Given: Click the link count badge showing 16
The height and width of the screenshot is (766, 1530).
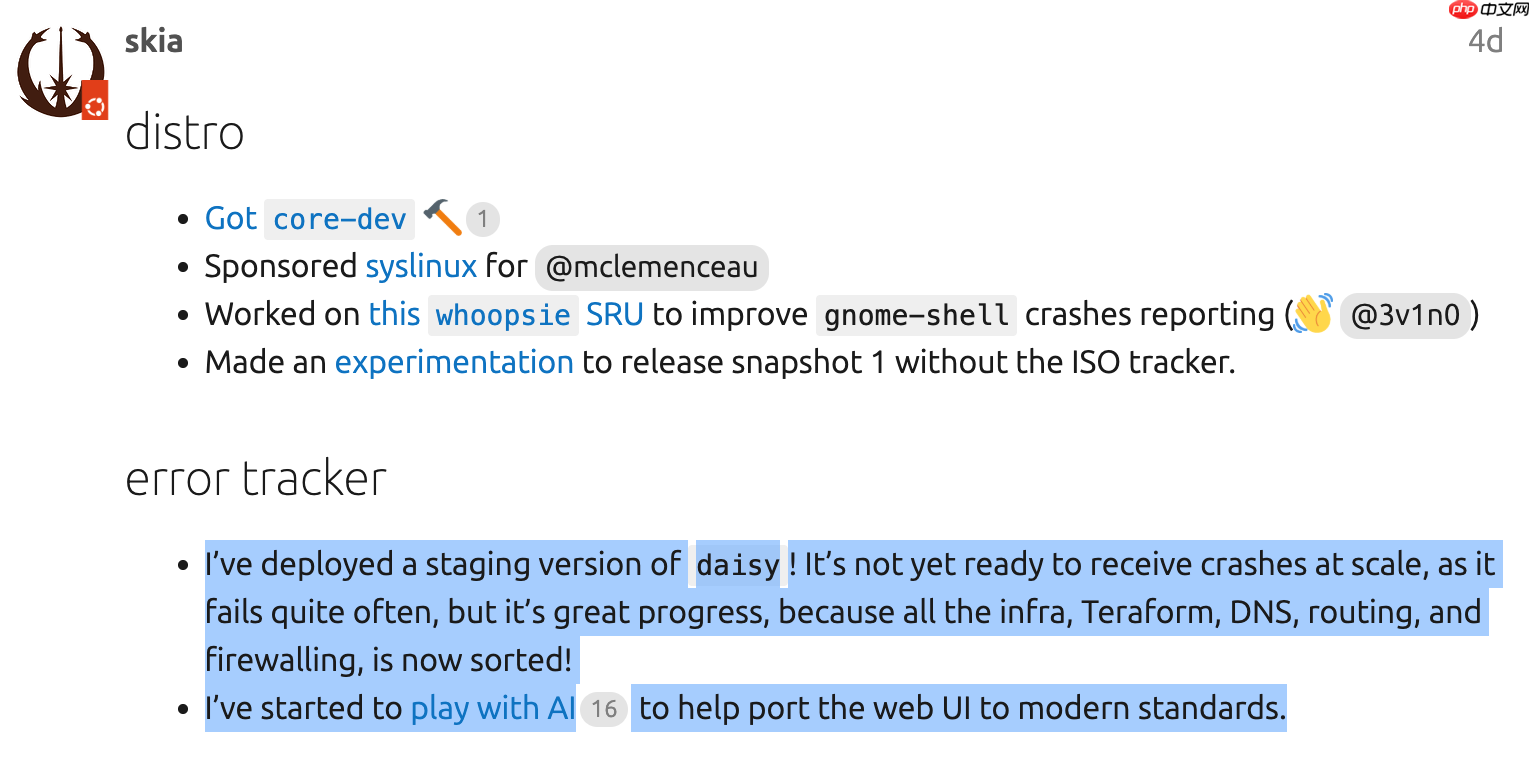Looking at the screenshot, I should coord(603,709).
